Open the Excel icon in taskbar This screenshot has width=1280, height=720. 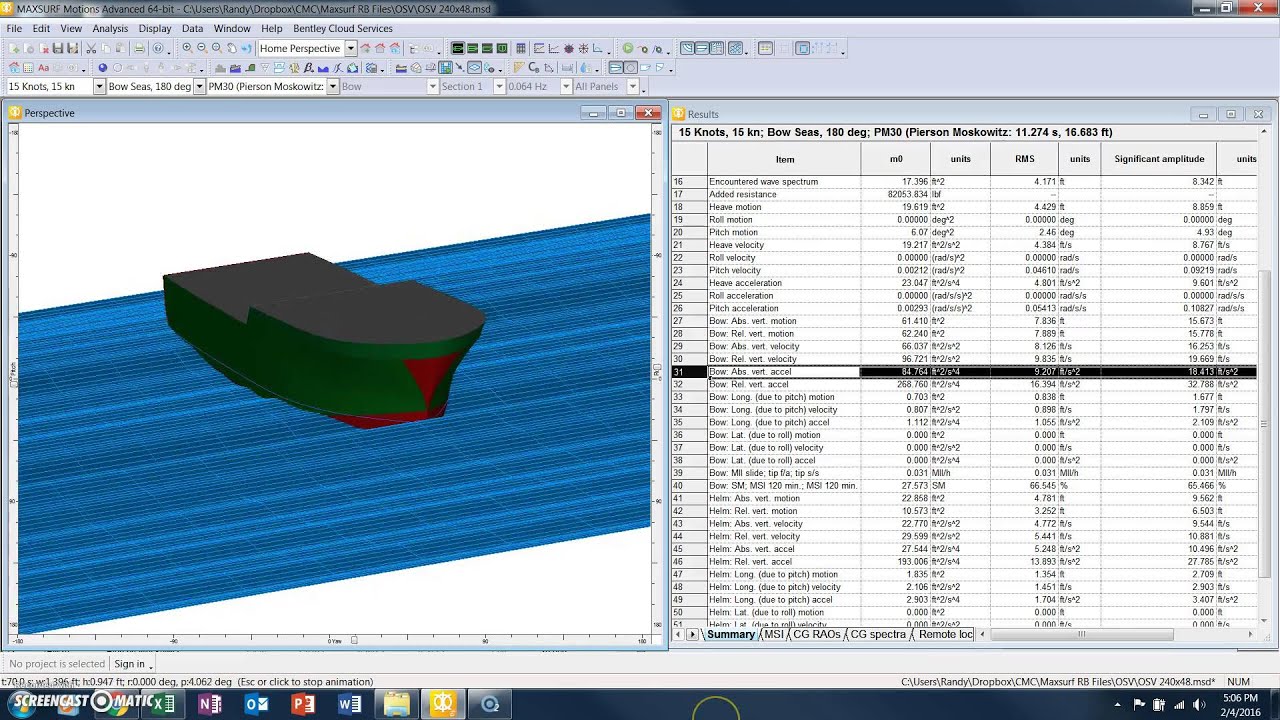163,704
